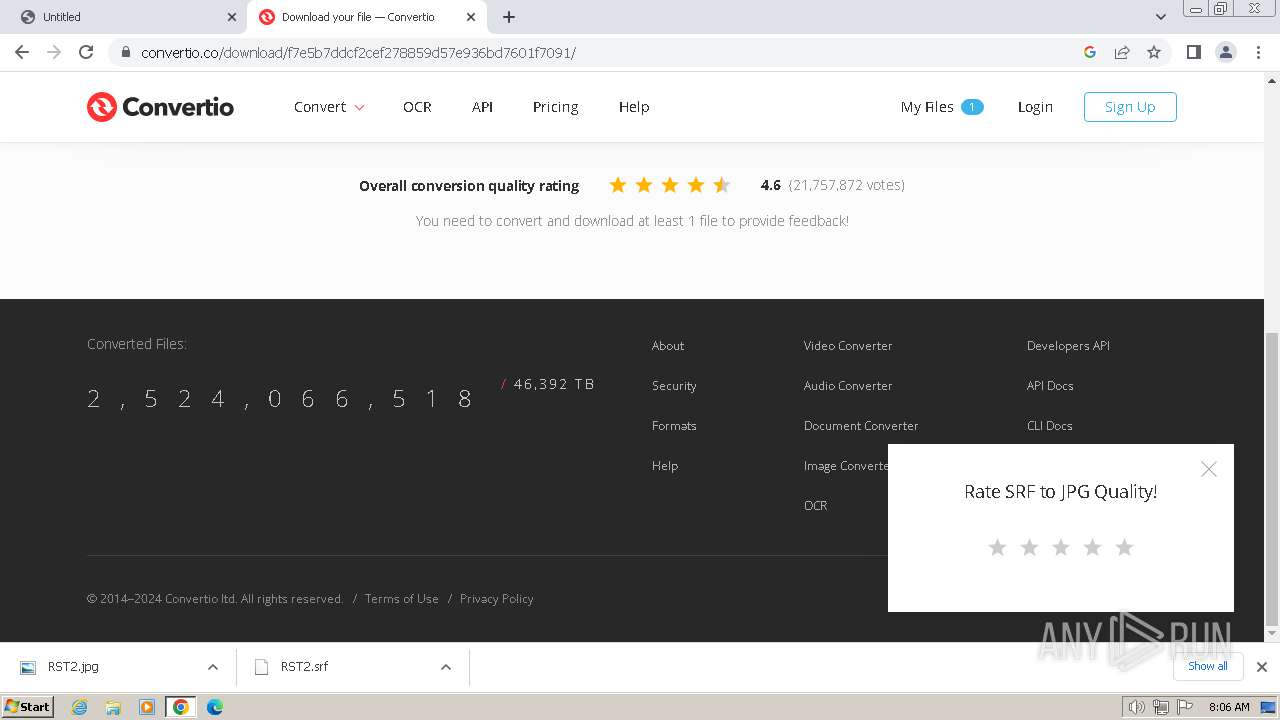The height and width of the screenshot is (720, 1280).
Task: Show all downloads
Action: (x=1208, y=666)
